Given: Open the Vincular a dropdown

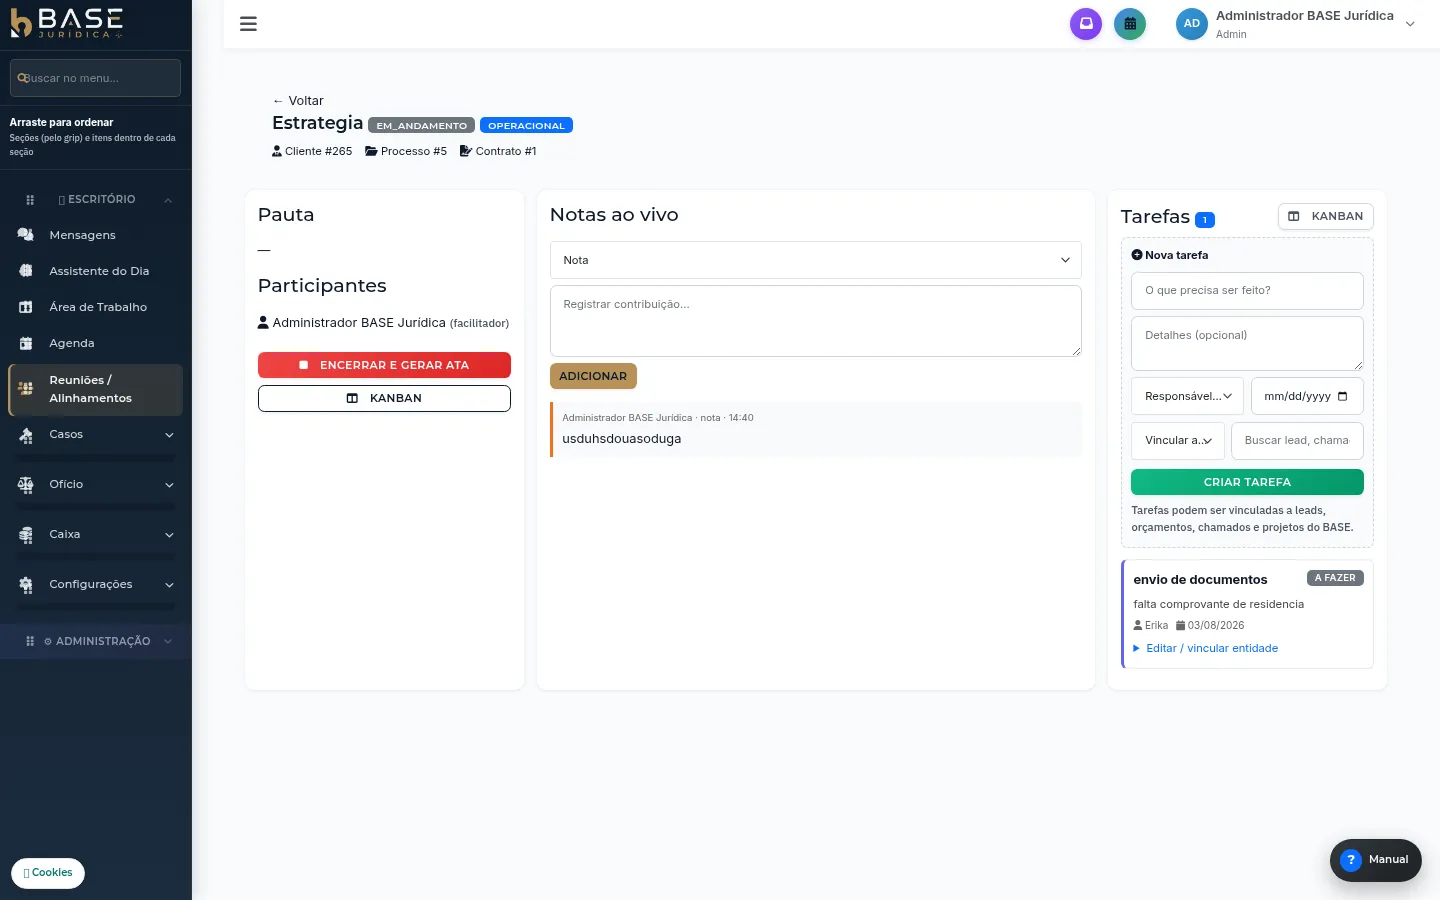Looking at the screenshot, I should pyautogui.click(x=1178, y=441).
